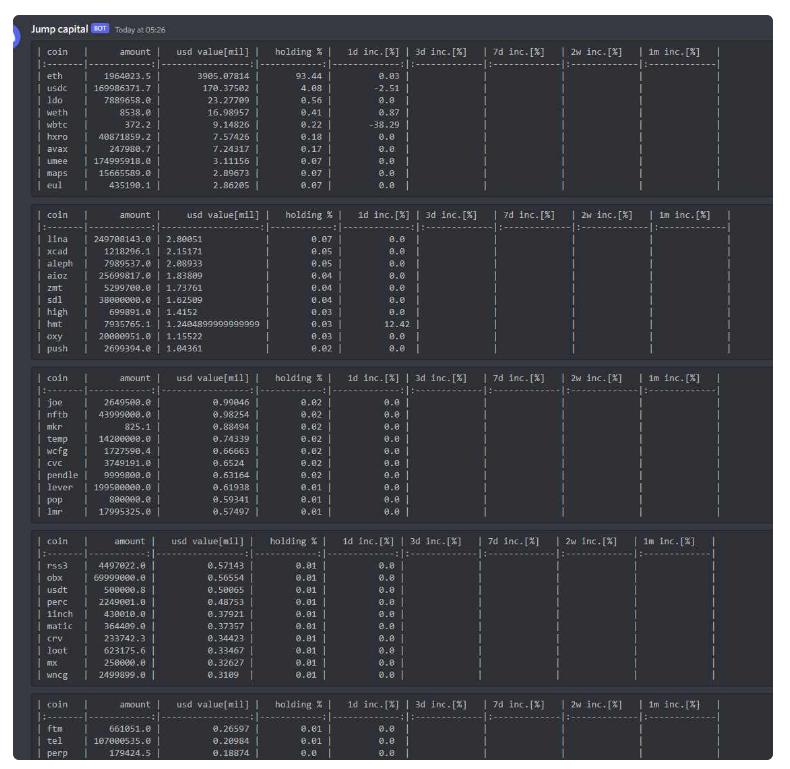Click the lina coin in second table
790x769 pixels.
pyautogui.click(x=58, y=239)
